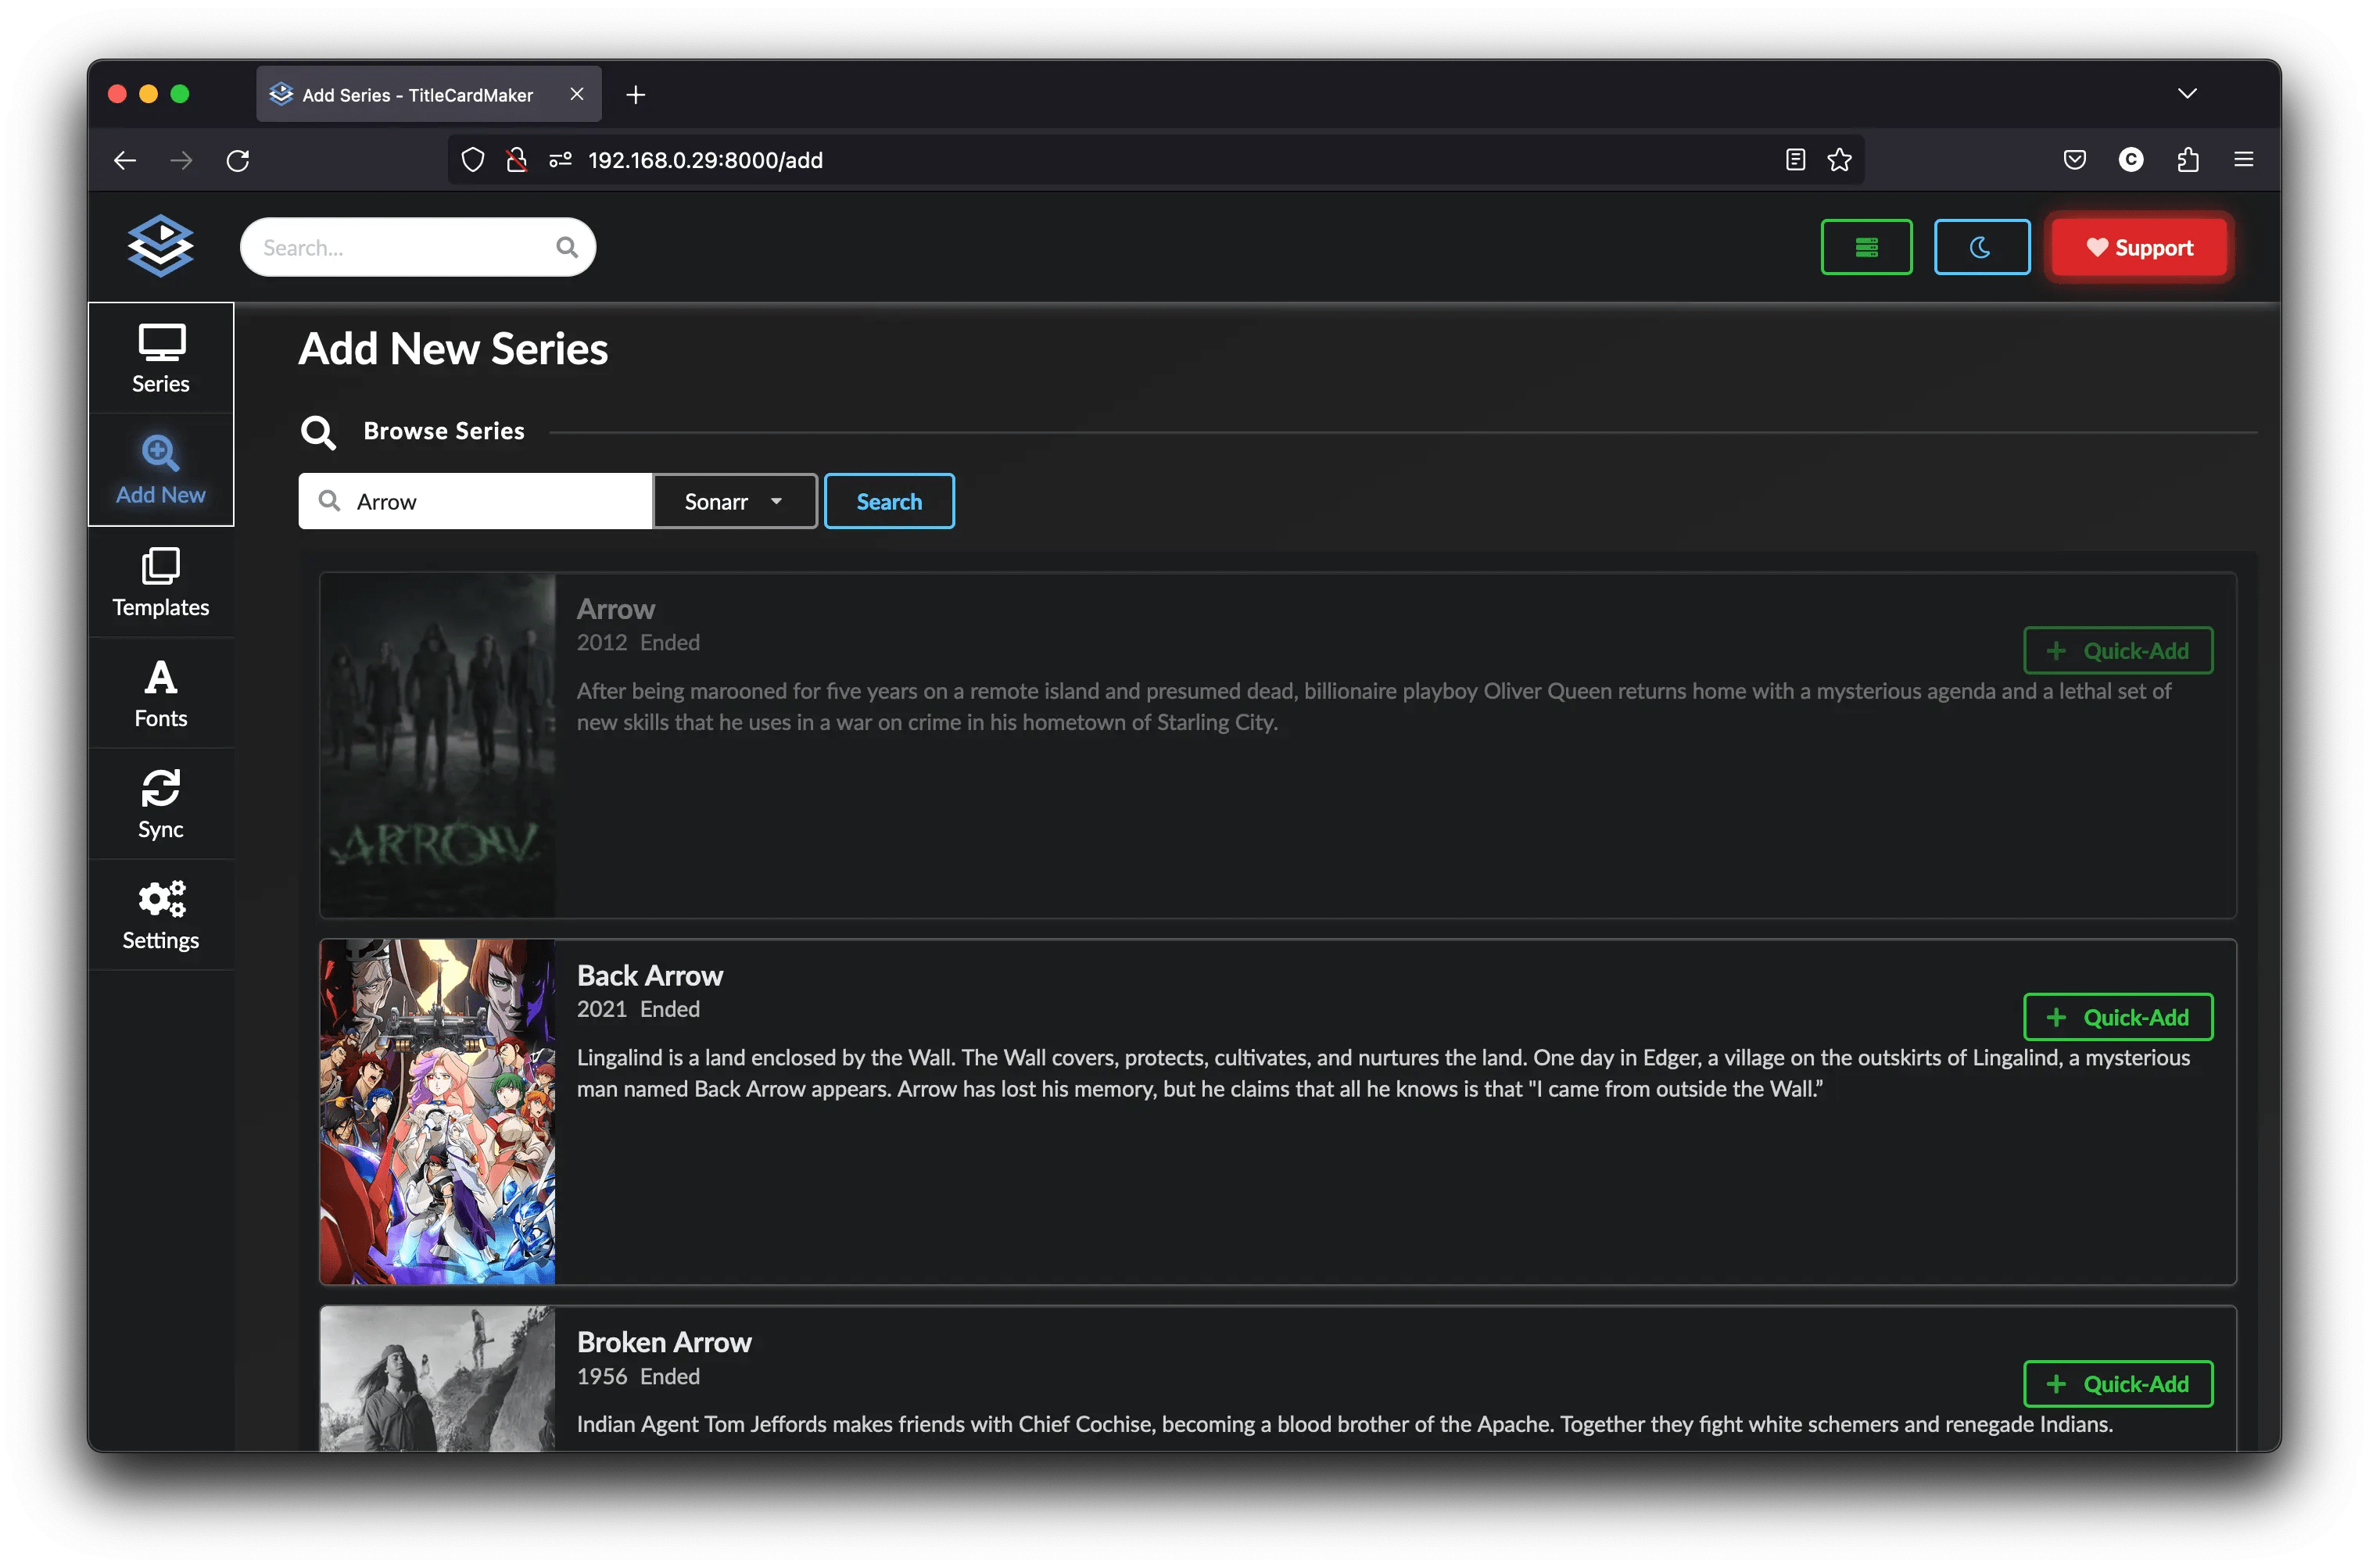Open the Templates sidebar page
Screen dimensions: 2369x1568
[161, 582]
